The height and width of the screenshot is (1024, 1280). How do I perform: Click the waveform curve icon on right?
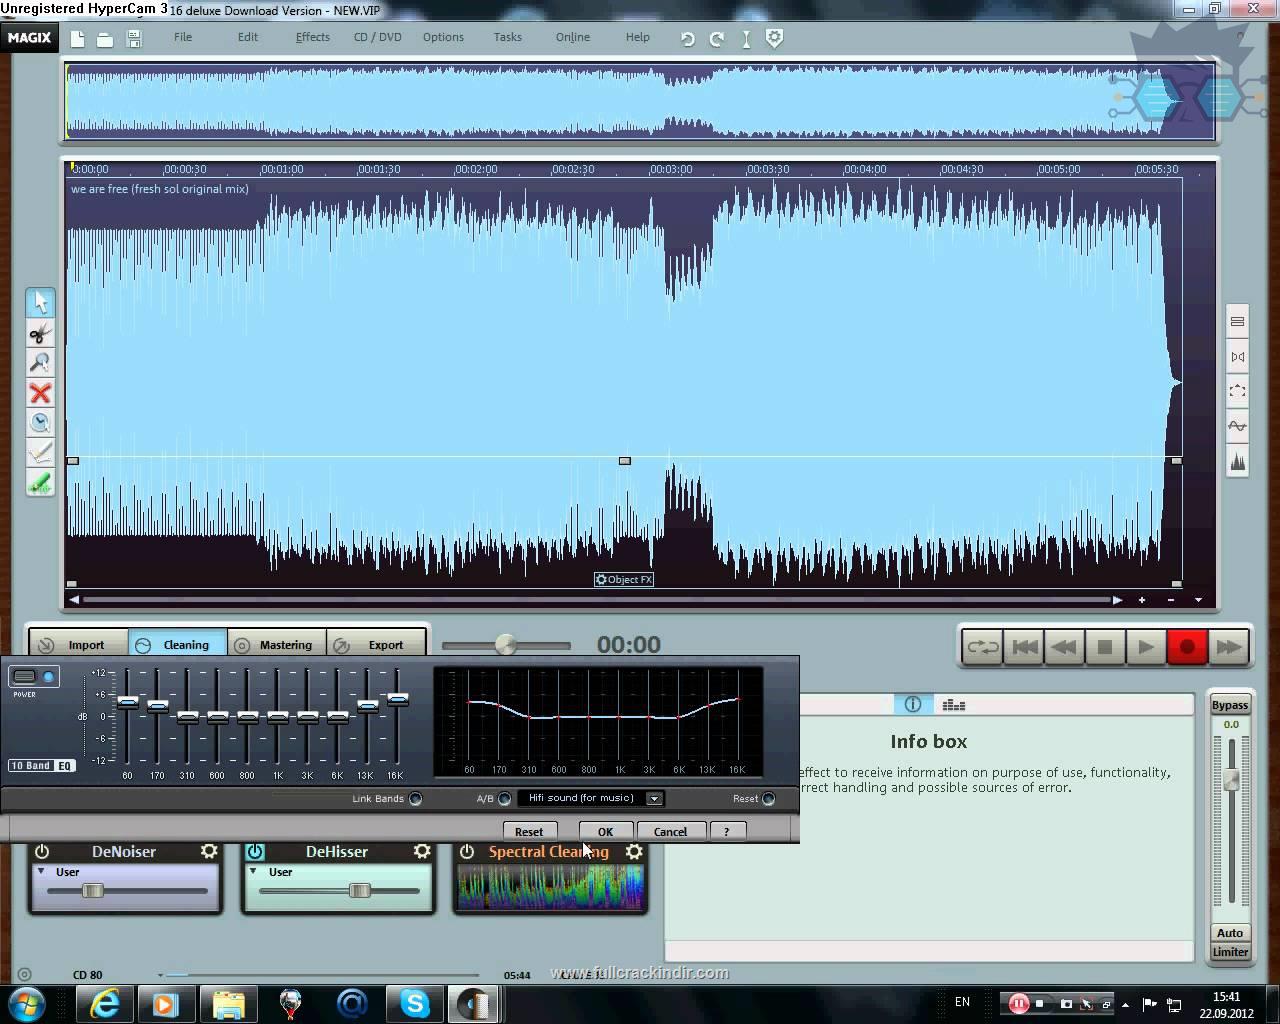coord(1238,426)
